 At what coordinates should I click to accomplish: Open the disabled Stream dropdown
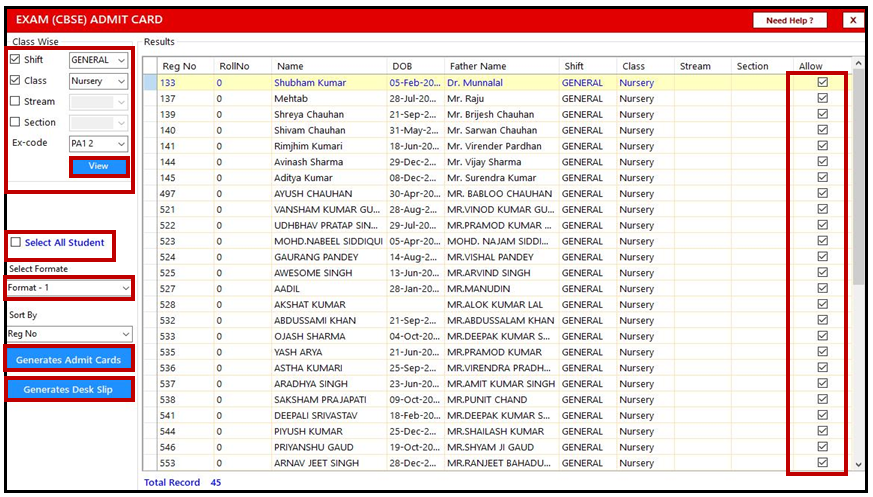[98, 102]
